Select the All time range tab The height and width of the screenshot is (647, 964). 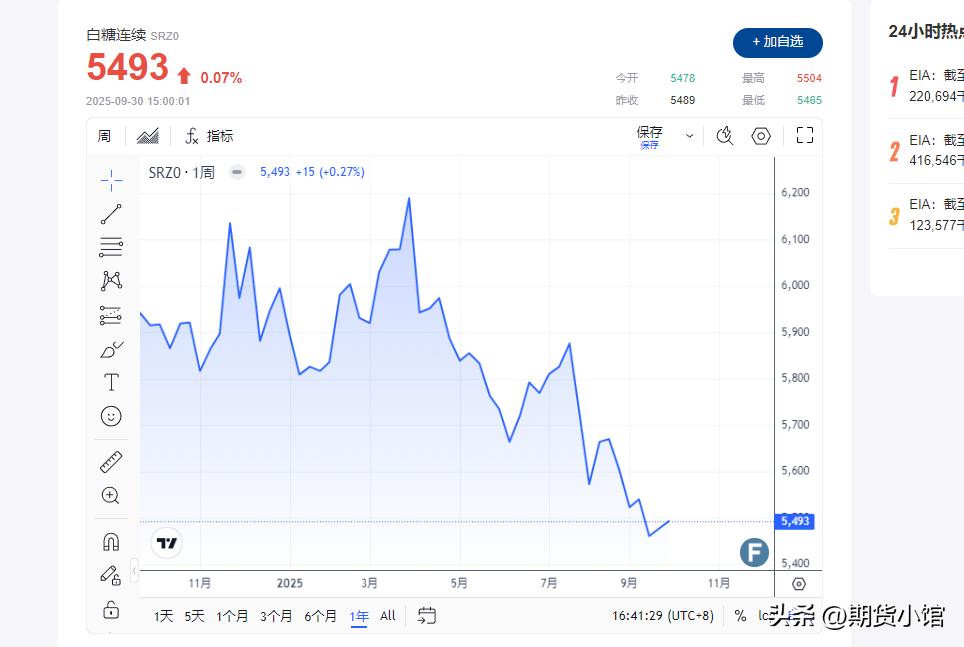click(388, 616)
